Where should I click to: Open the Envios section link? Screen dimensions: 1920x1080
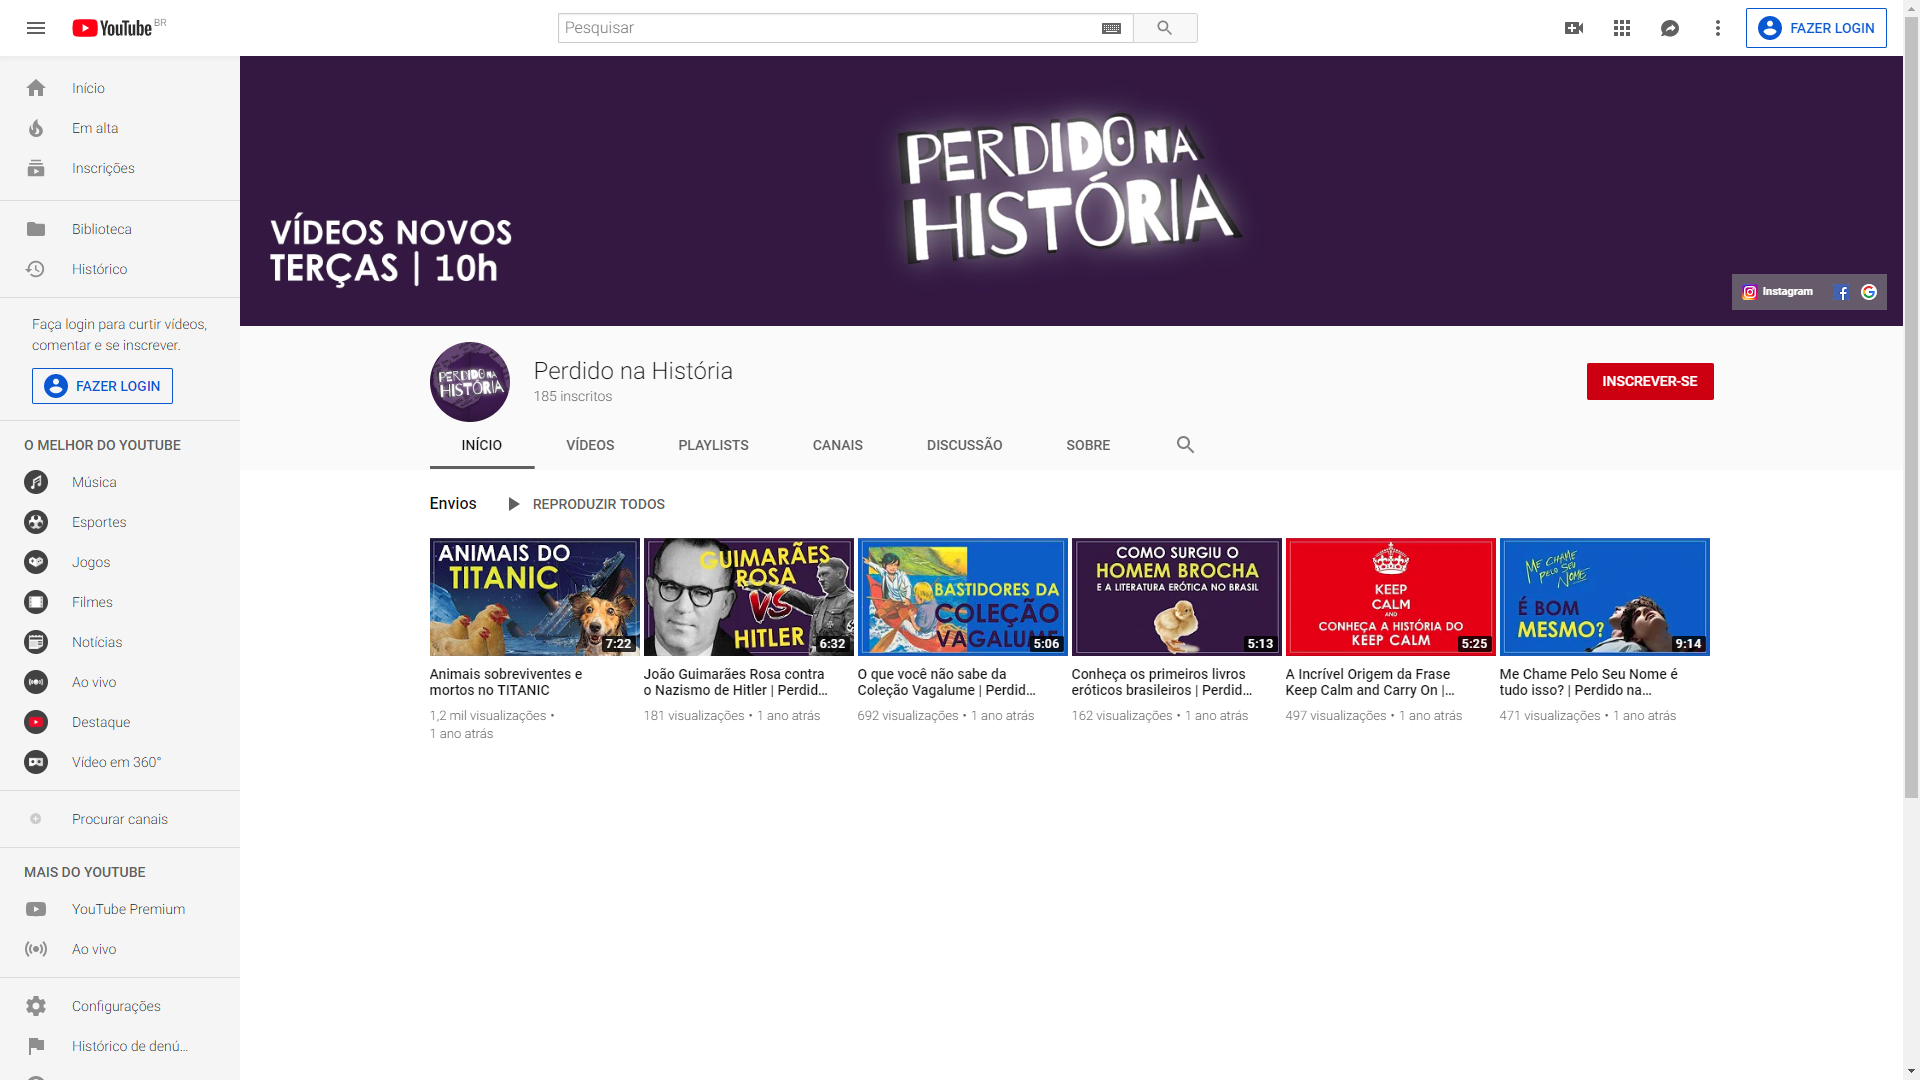[x=453, y=504]
